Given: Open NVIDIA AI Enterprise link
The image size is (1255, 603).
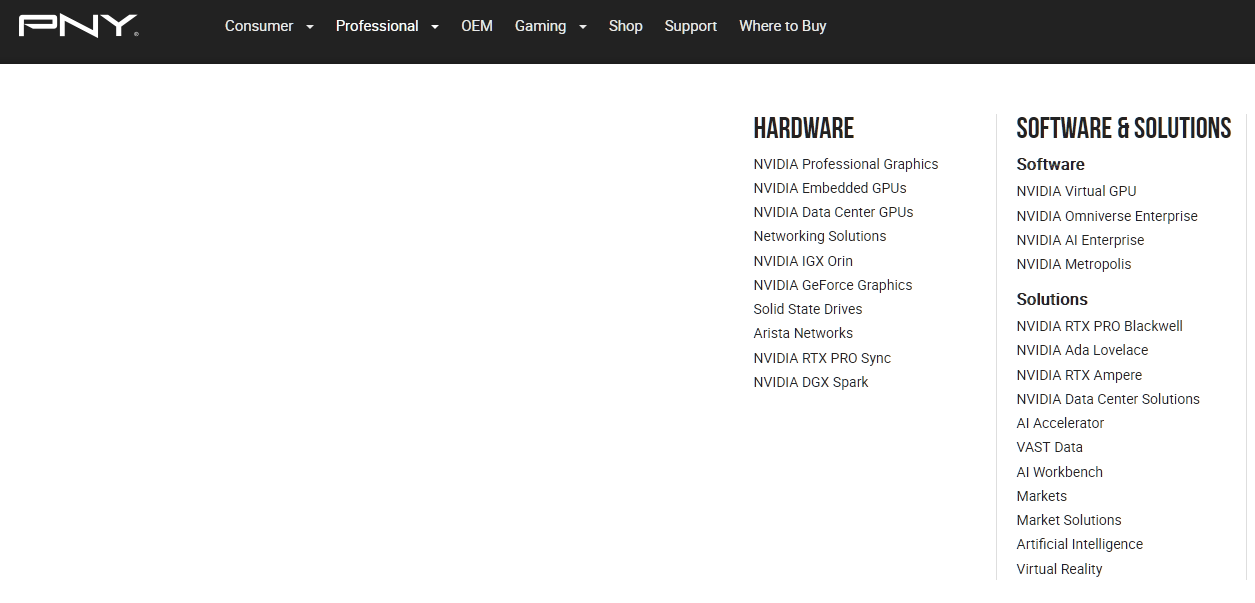Looking at the screenshot, I should pyautogui.click(x=1080, y=240).
